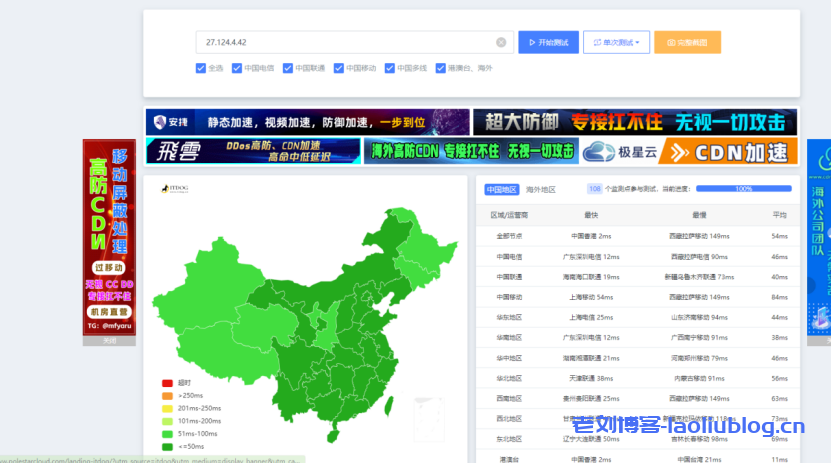The image size is (831, 463).
Task: Click the 完整截图 button
Action: tap(687, 42)
